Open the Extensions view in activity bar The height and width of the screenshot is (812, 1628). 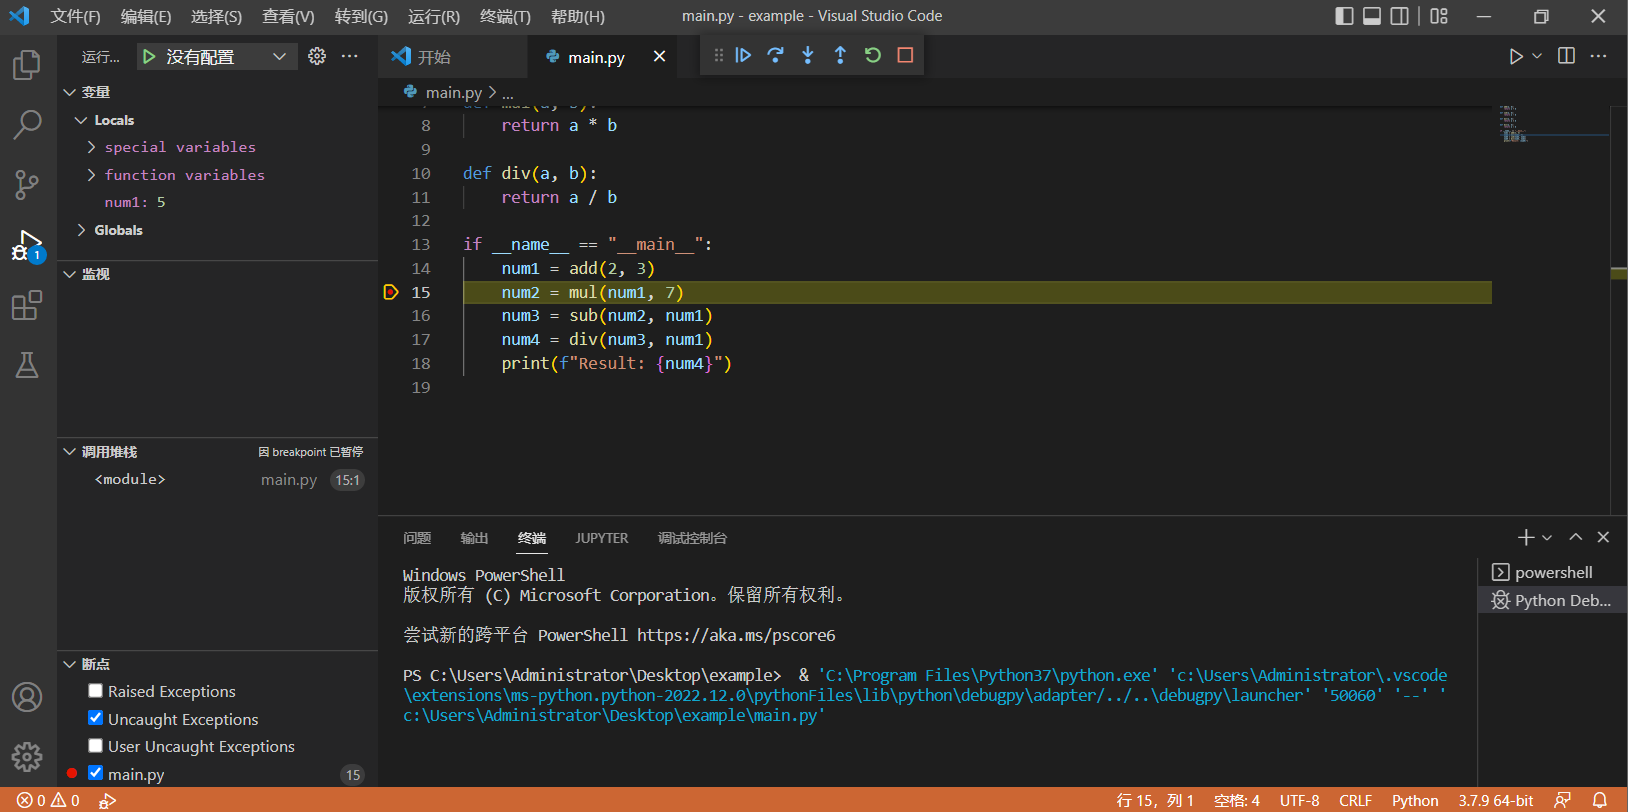(27, 305)
